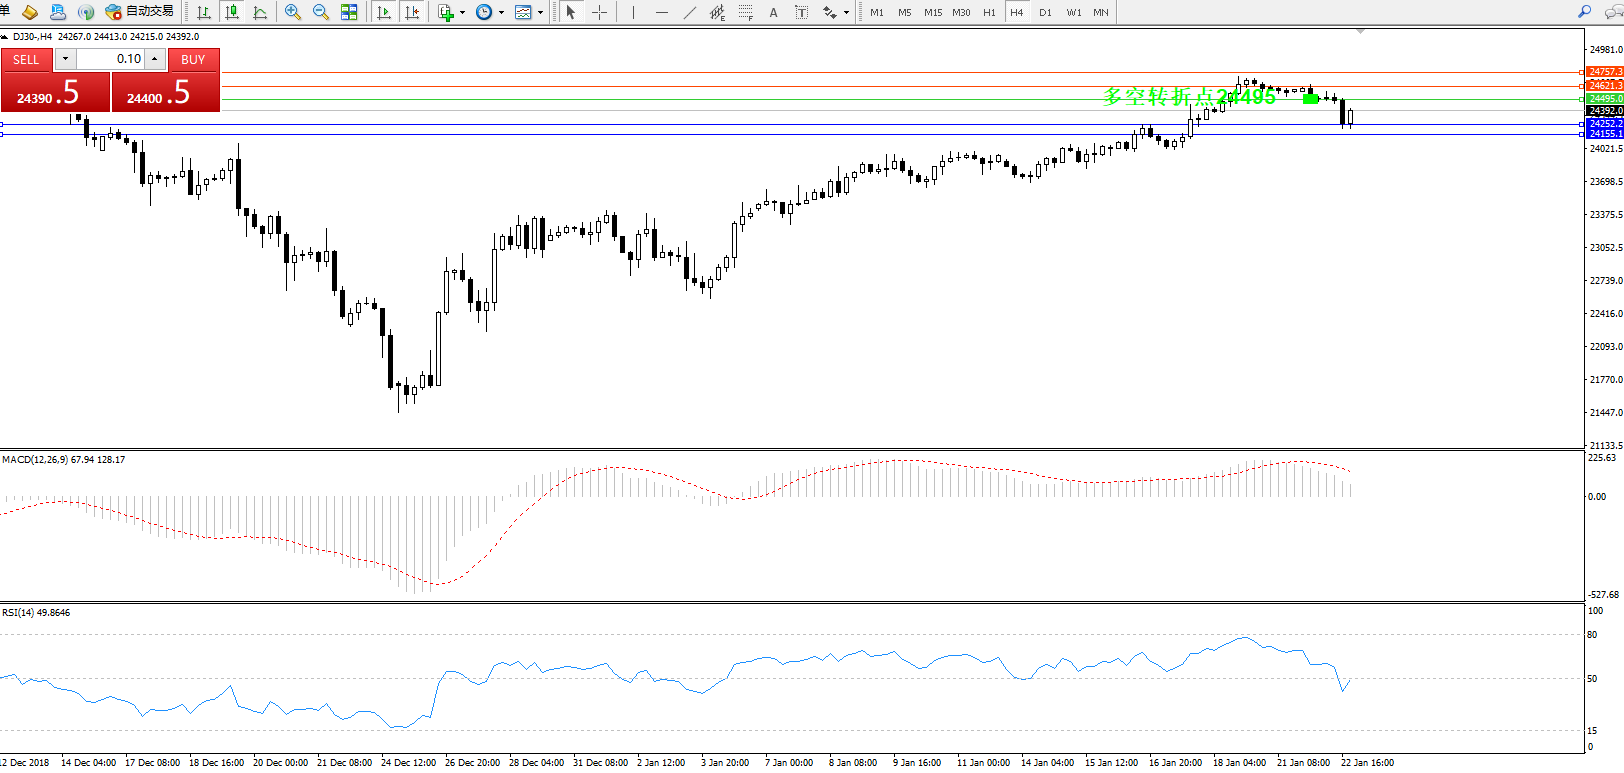This screenshot has height=773, width=1624.
Task: Expand the indicators list dropdown arrow
Action: pos(462,13)
